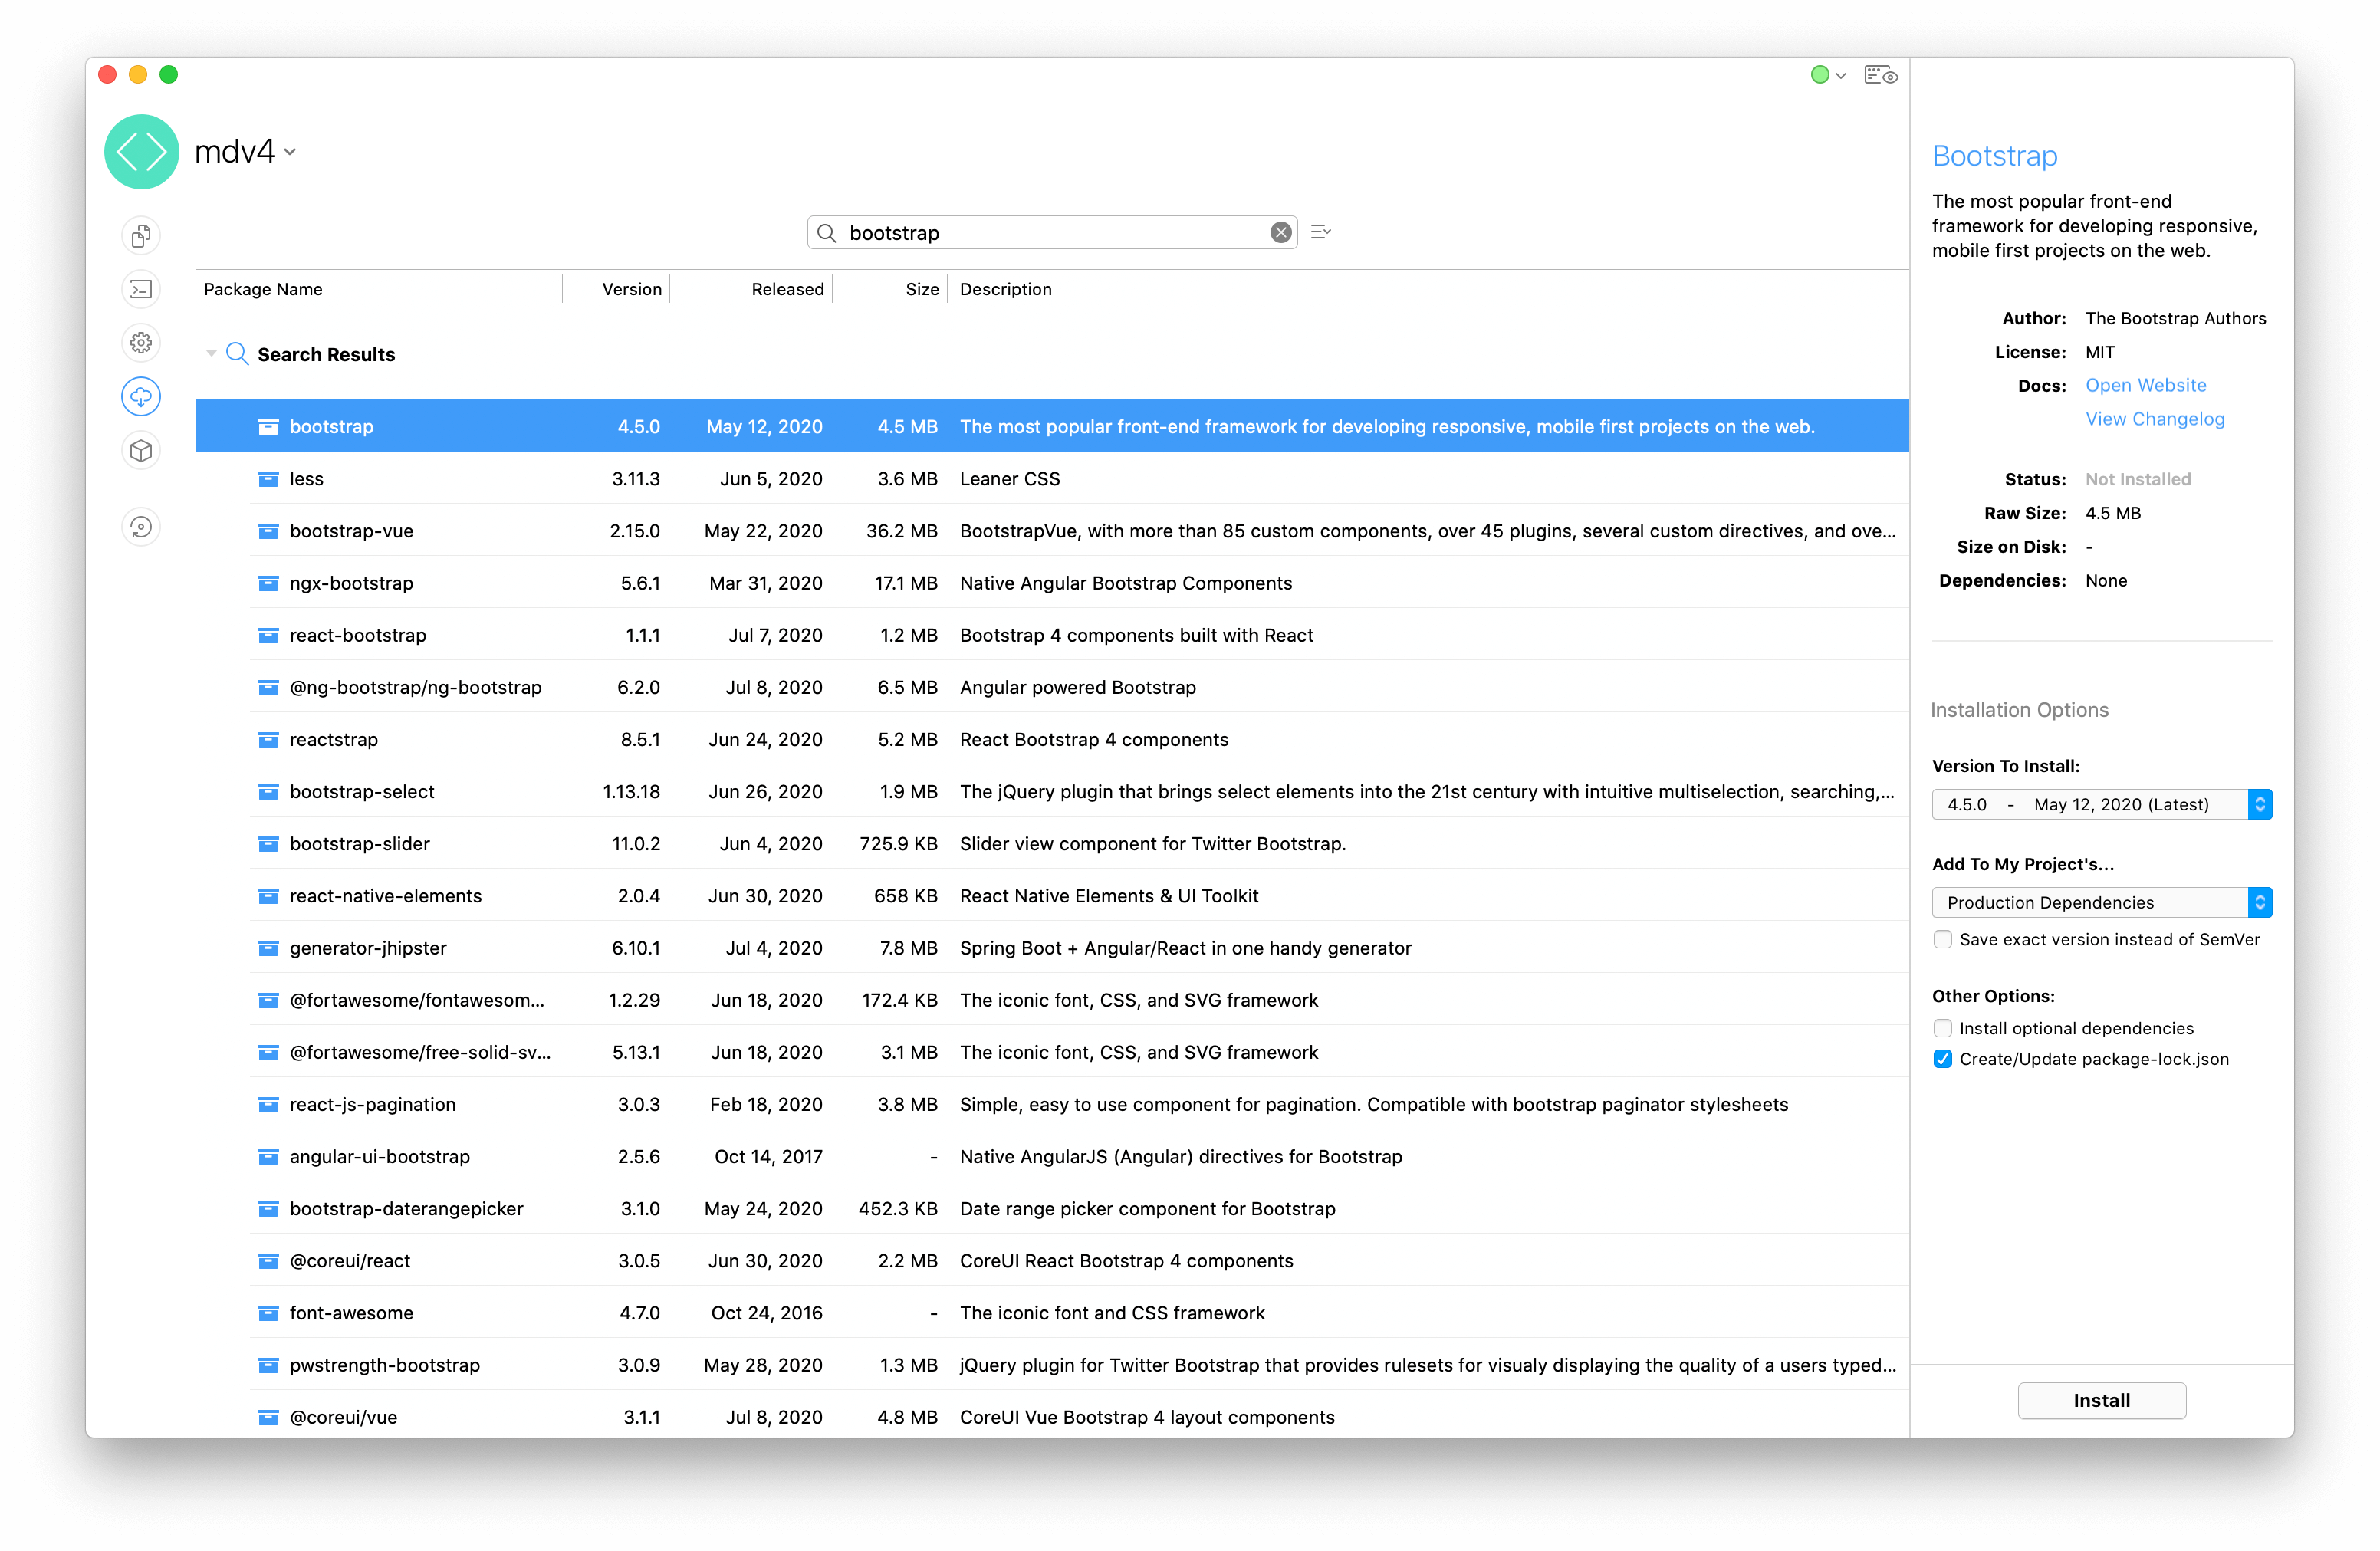Viewport: 2380px width, 1551px height.
Task: Click package icon of angular-ui-bootstrap row
Action: (268, 1157)
